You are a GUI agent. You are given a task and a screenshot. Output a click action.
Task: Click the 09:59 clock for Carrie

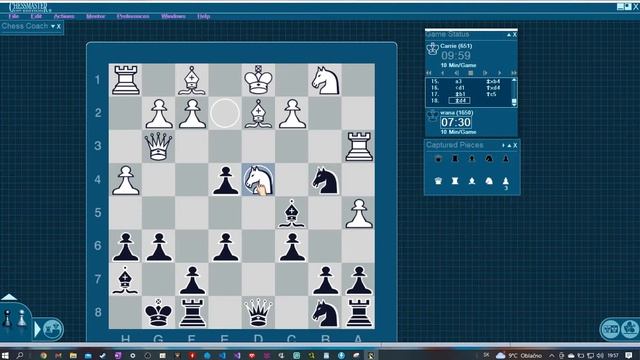[x=456, y=56]
